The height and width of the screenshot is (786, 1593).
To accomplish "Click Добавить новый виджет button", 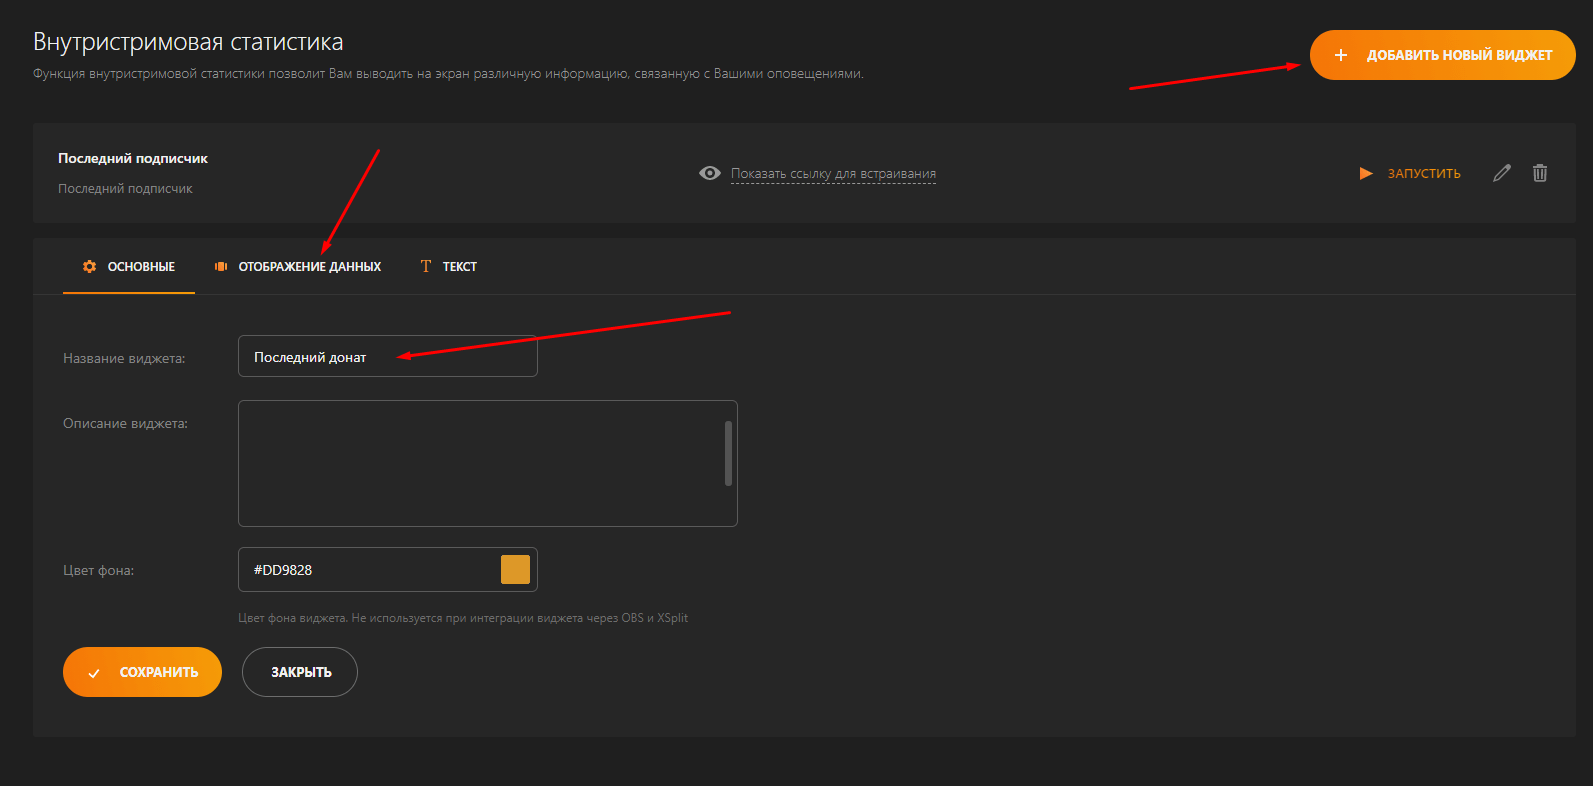I will tap(1442, 55).
